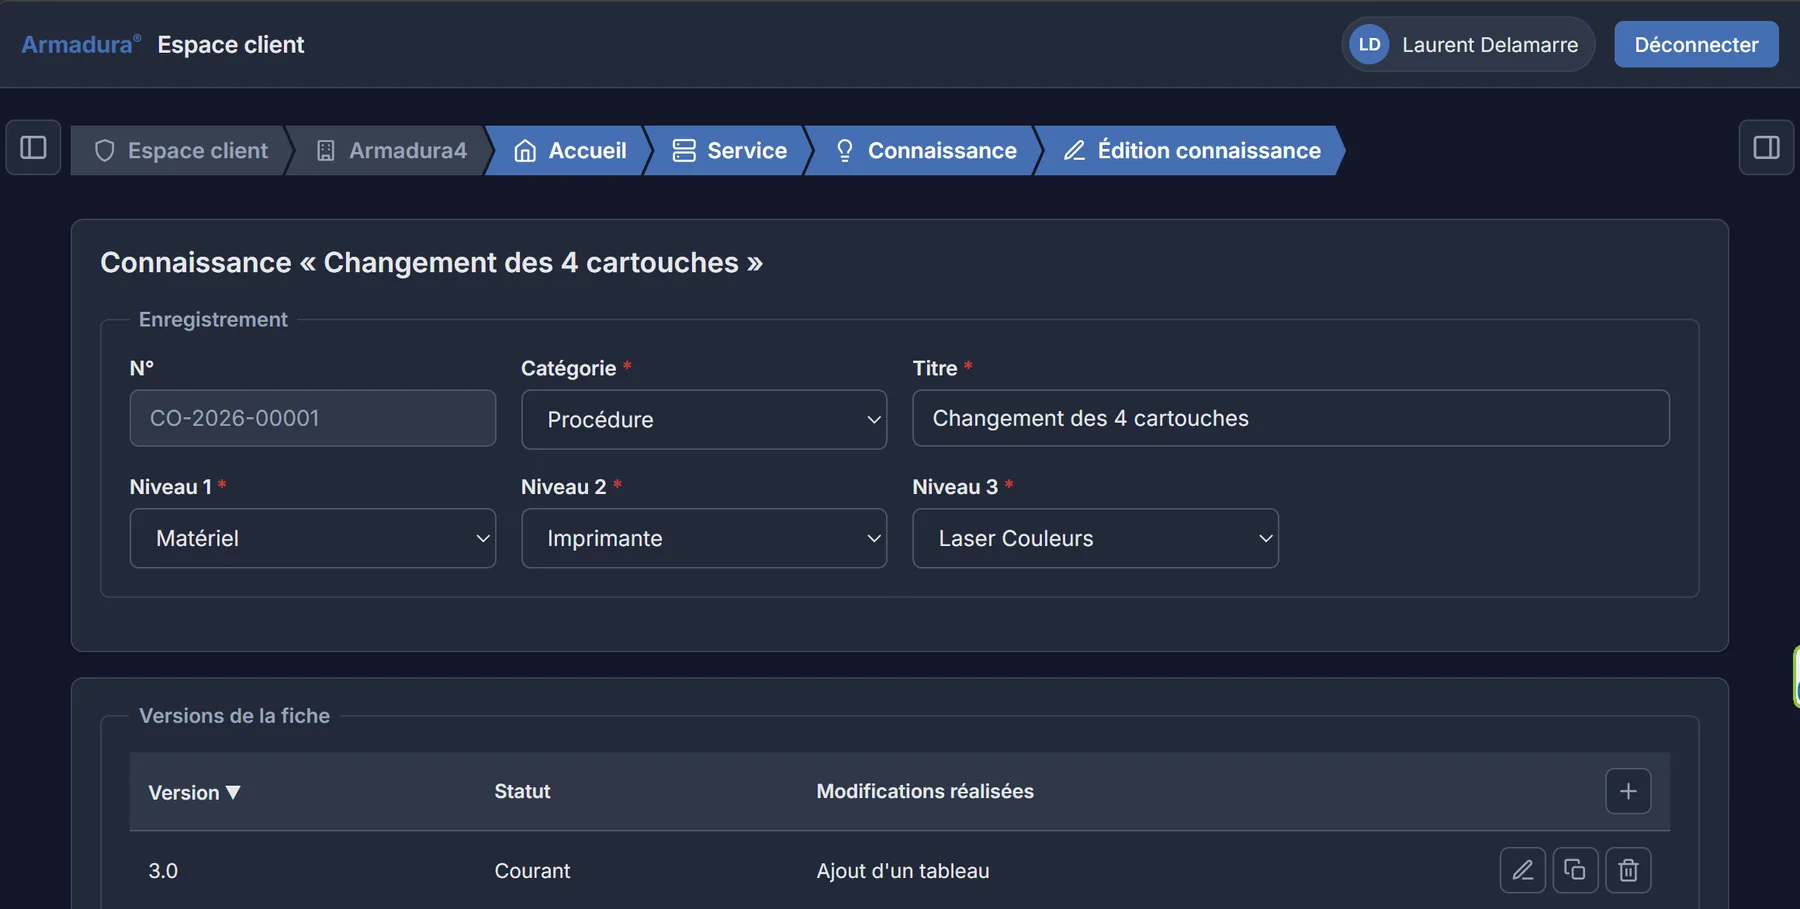Click the Titre input field
Screen dimensions: 1800x909
coord(1291,418)
